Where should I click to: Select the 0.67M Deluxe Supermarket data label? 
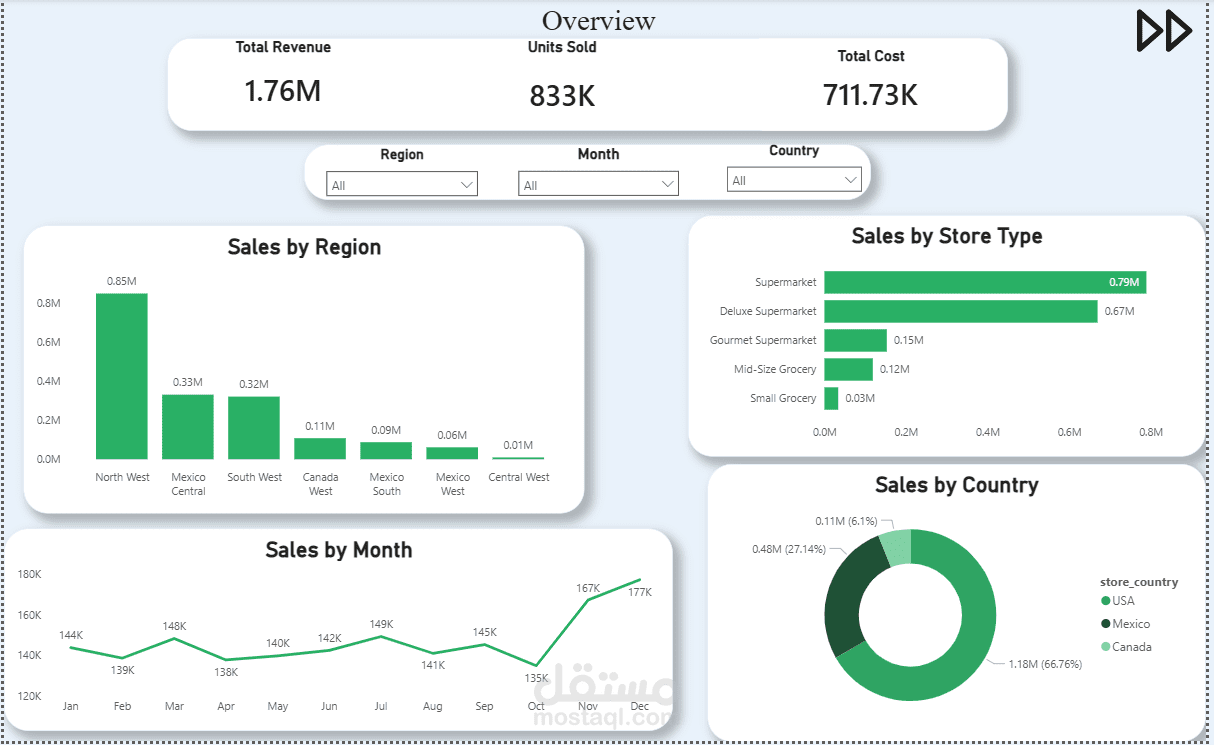coord(1120,311)
